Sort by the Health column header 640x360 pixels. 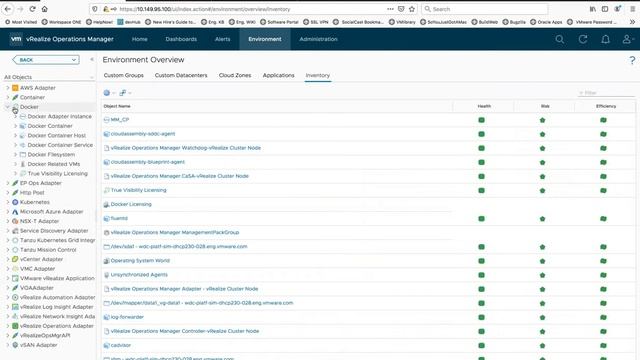point(484,106)
